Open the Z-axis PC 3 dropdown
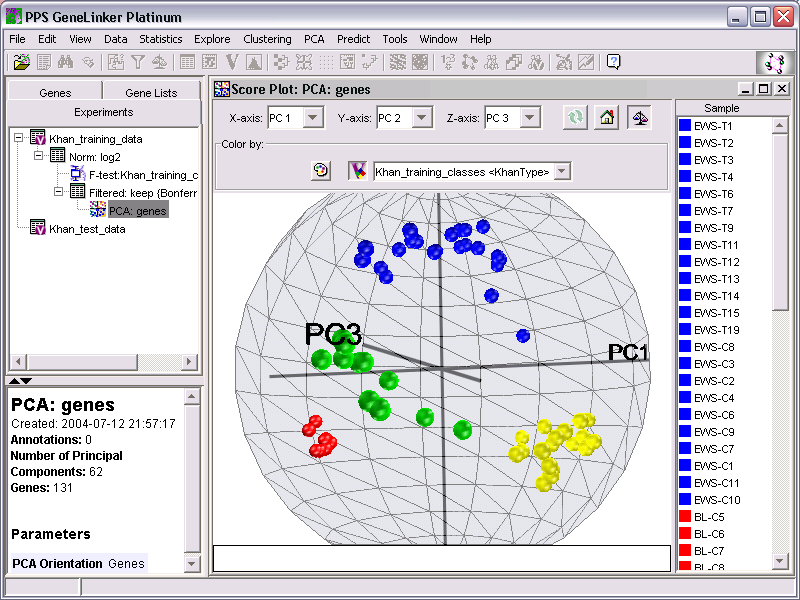800x600 pixels. pyautogui.click(x=530, y=118)
